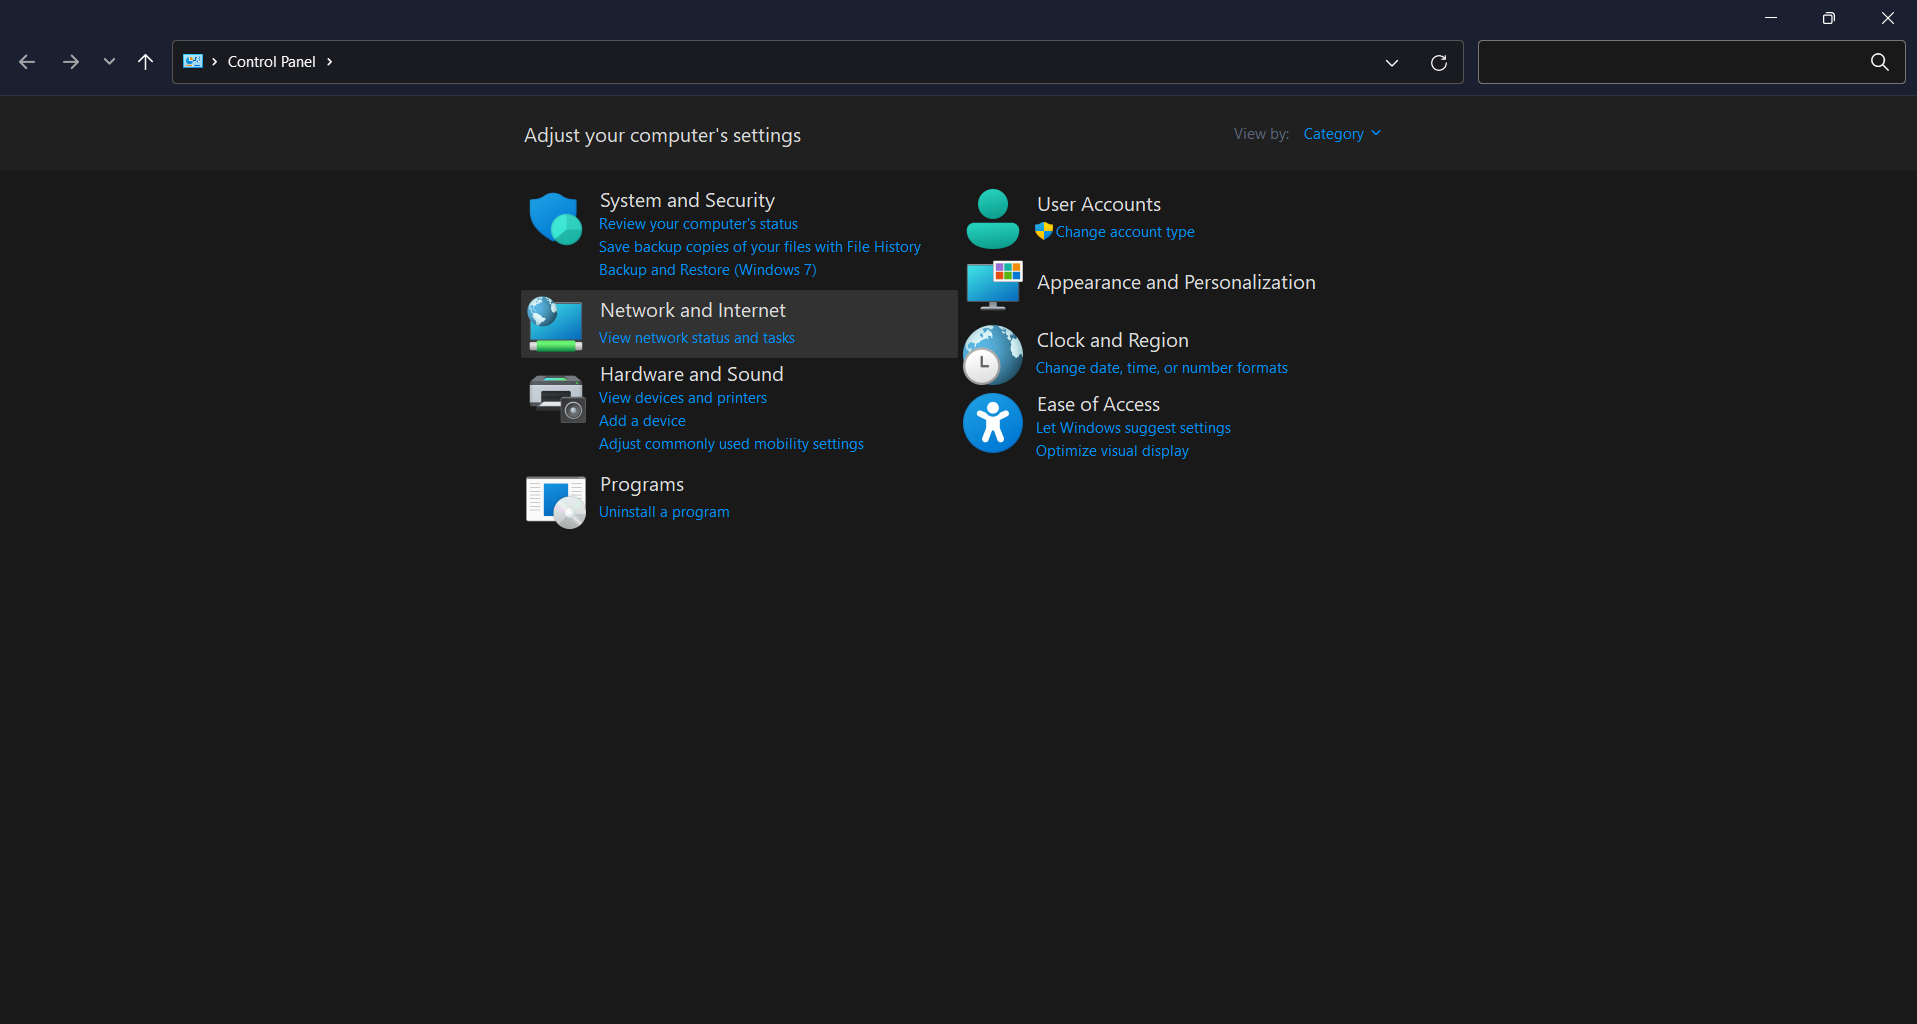Open the Ease of Access icon

[x=992, y=423]
